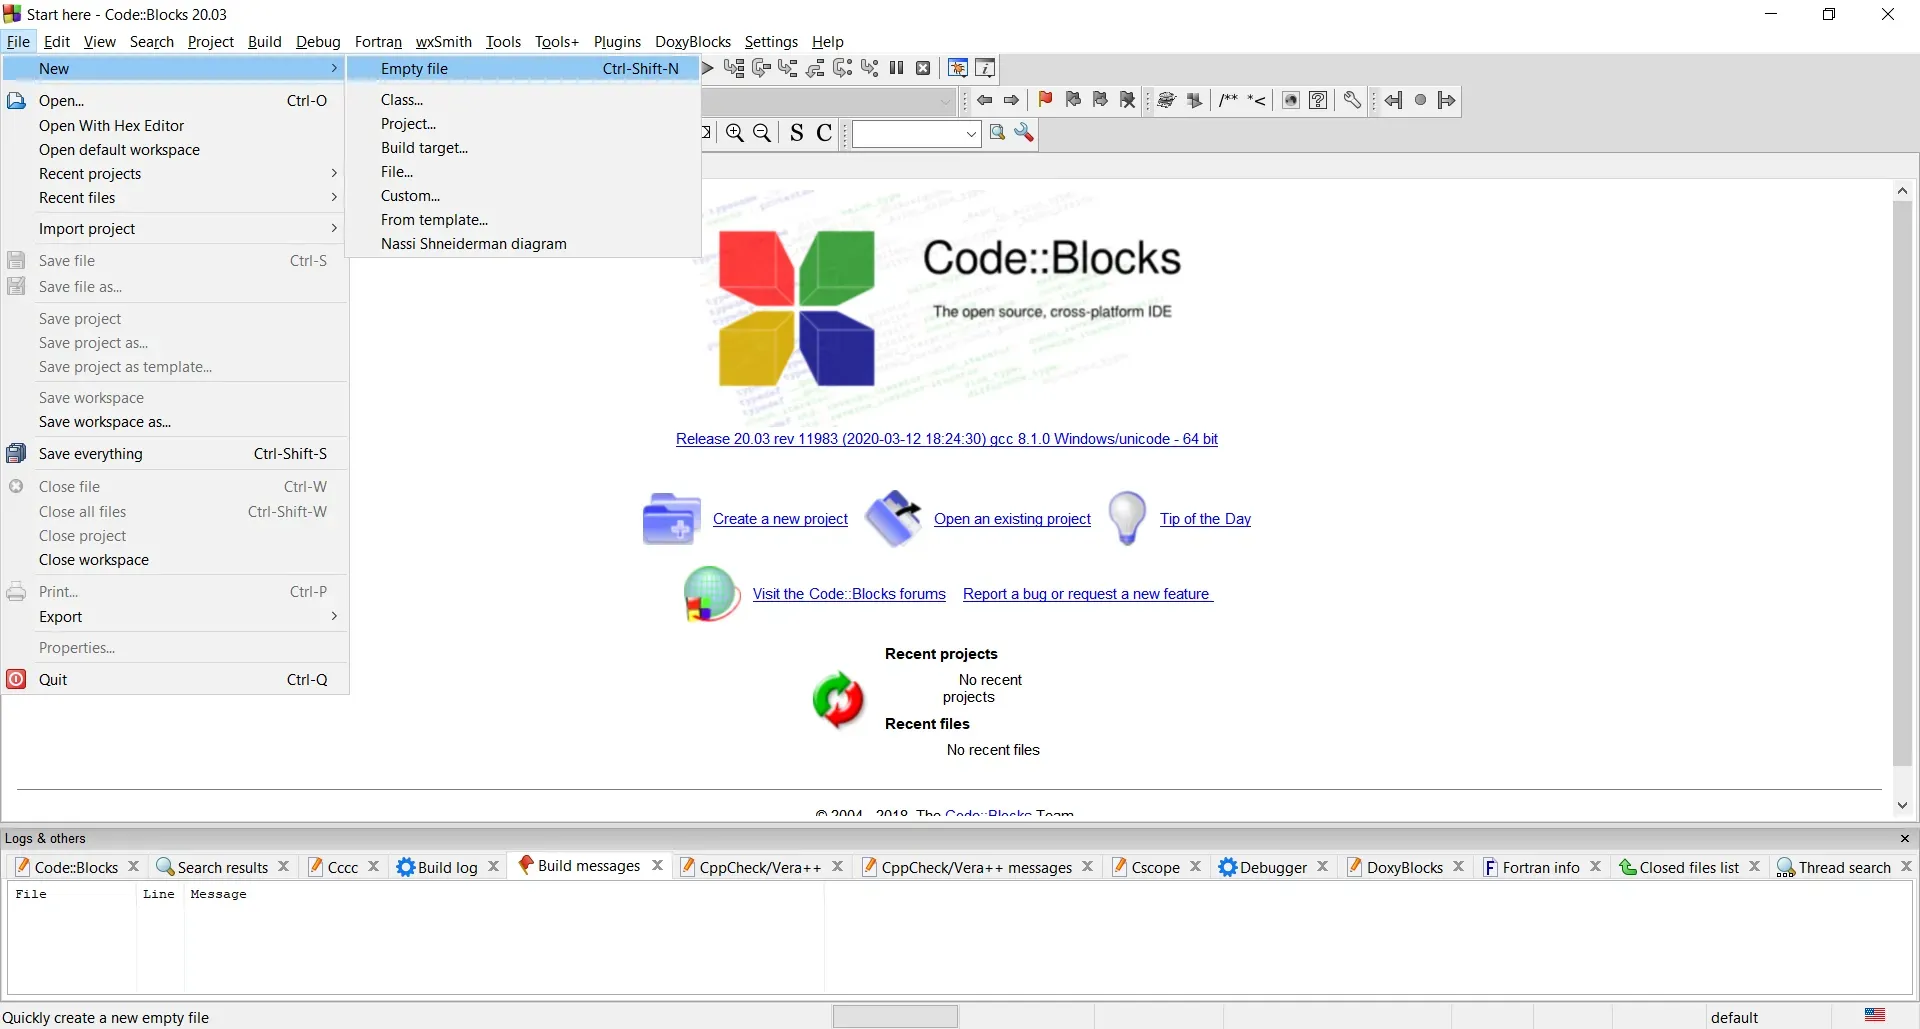Click the Jump forward arrow icon
Image resolution: width=1920 pixels, height=1029 pixels.
coord(1012,100)
